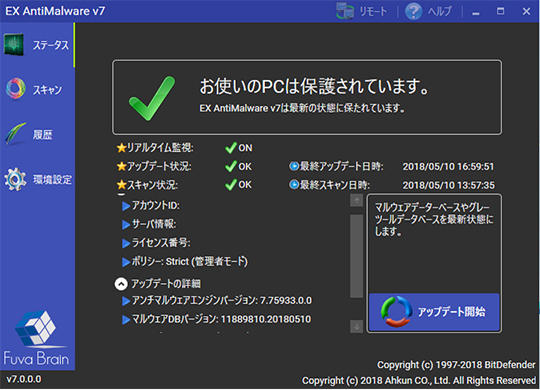Click the green check beside スキャン状況 OK
Image resolution: width=540 pixels, height=390 pixels.
(231, 185)
